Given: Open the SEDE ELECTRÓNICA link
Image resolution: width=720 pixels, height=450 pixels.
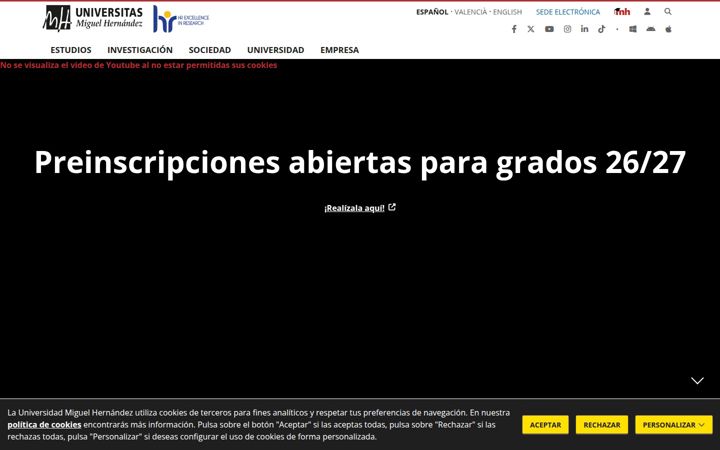Looking at the screenshot, I should 568,12.
